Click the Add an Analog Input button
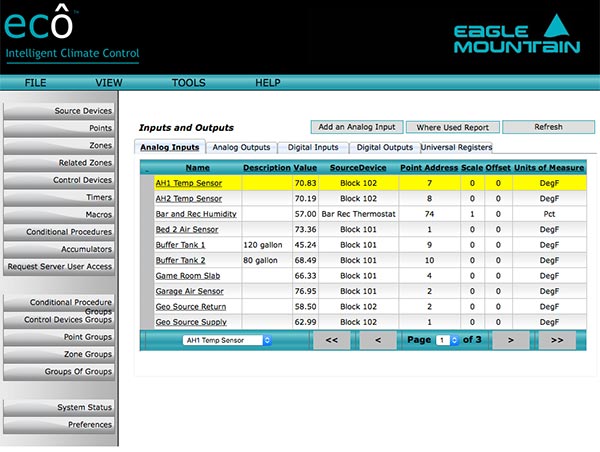 (x=357, y=127)
